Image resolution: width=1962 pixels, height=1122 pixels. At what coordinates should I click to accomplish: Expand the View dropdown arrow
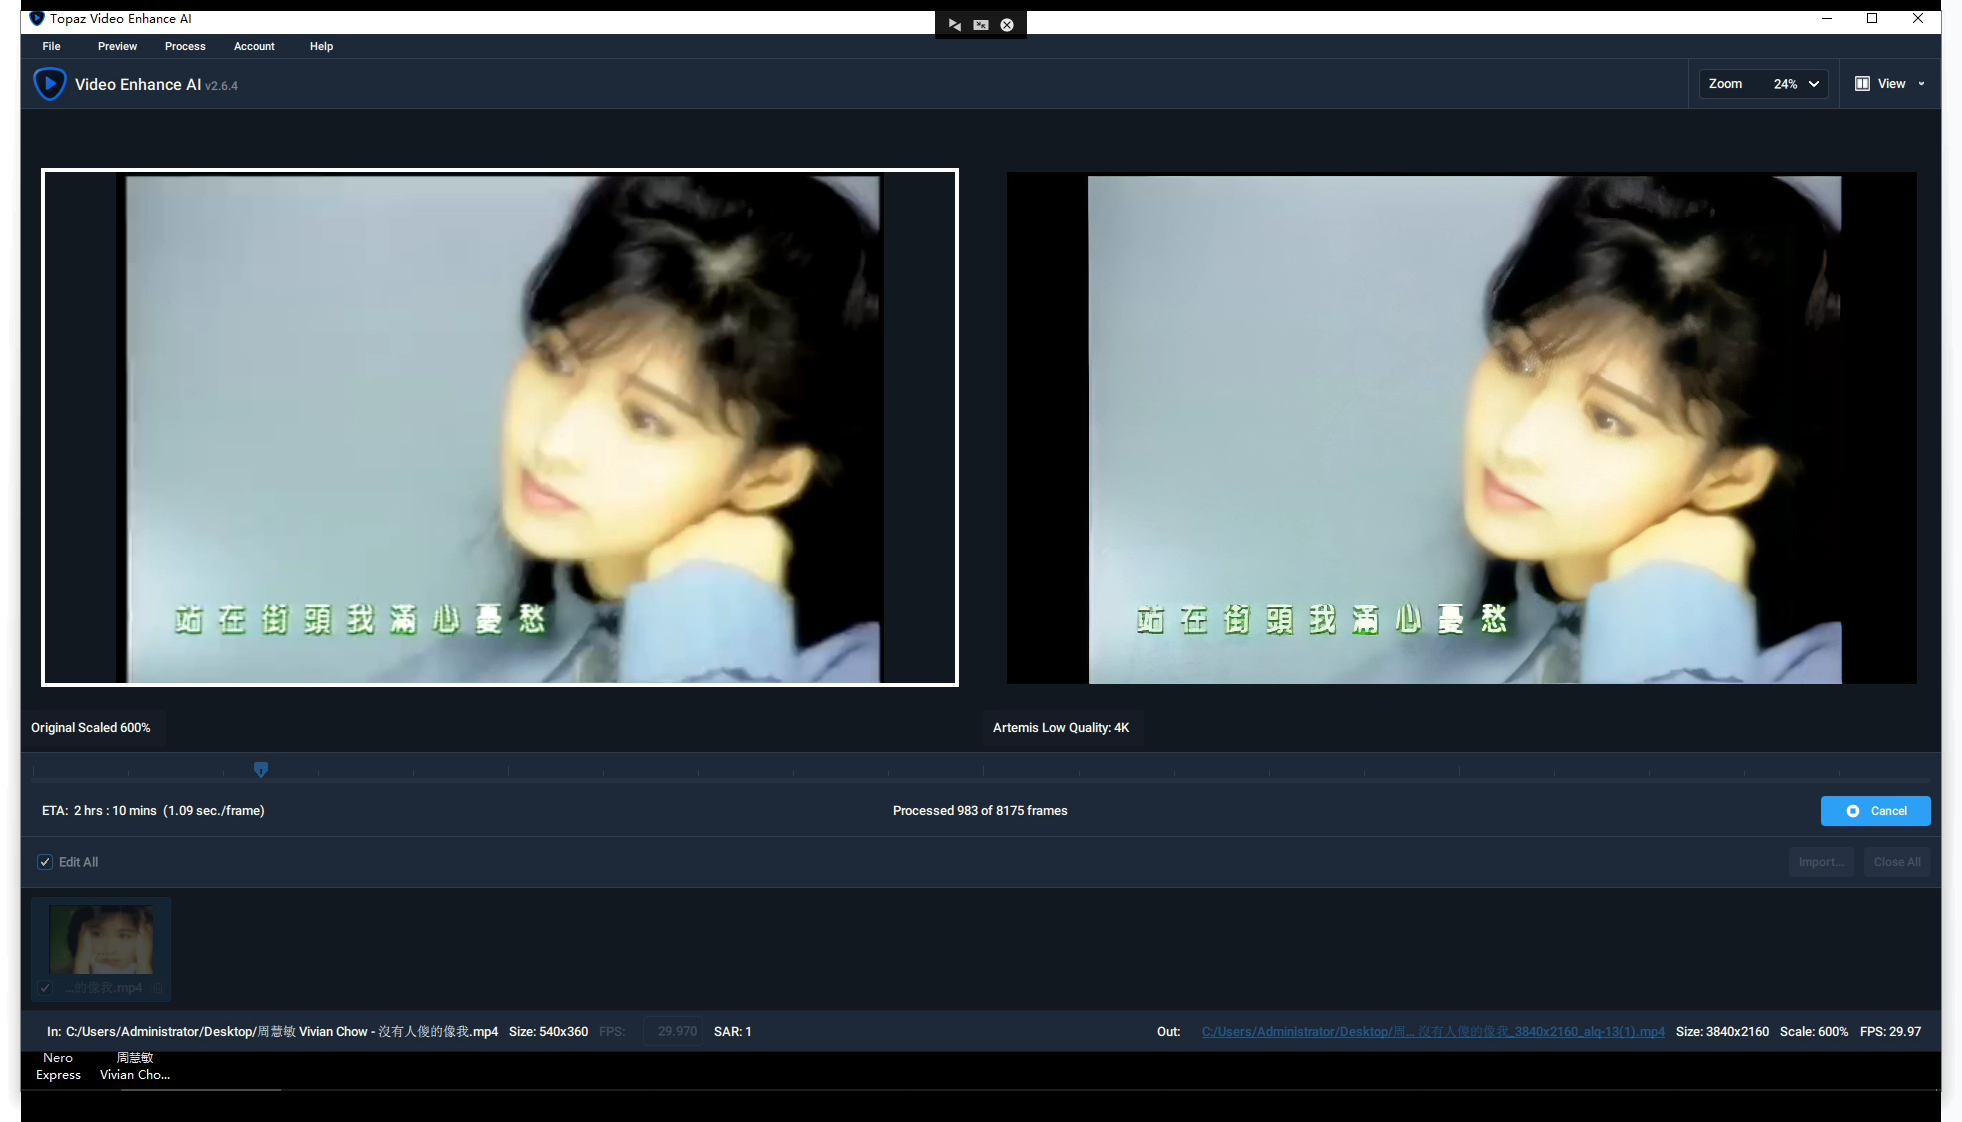tap(1921, 84)
